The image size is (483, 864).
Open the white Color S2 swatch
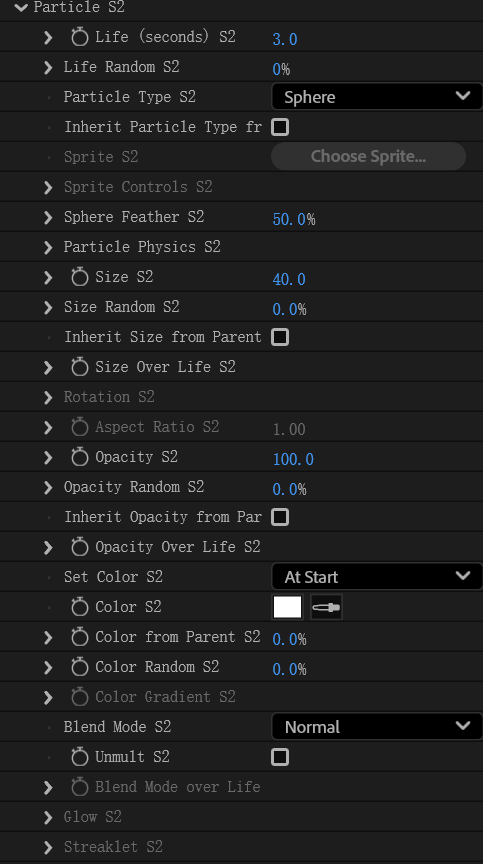tap(287, 607)
